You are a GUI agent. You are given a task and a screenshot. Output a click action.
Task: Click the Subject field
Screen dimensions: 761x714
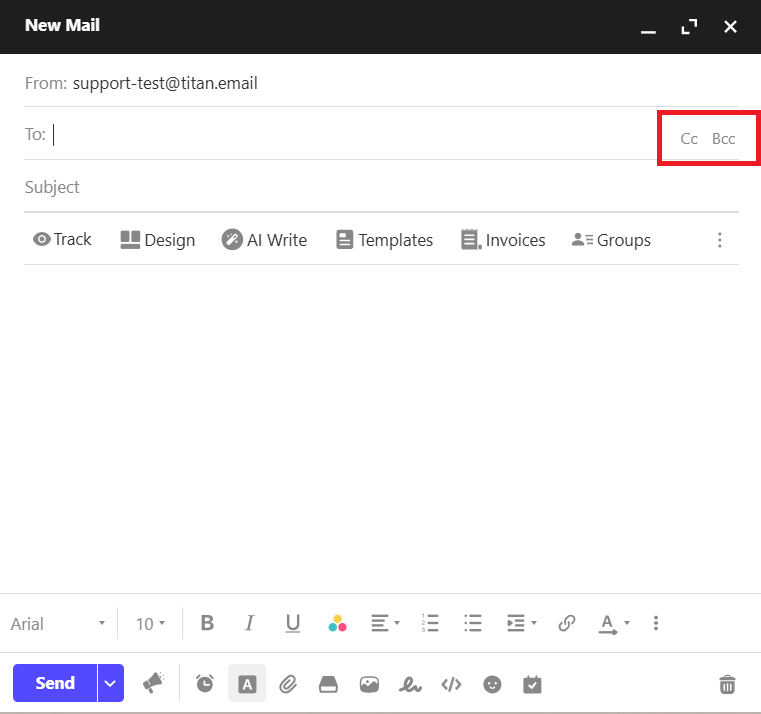pyautogui.click(x=381, y=187)
